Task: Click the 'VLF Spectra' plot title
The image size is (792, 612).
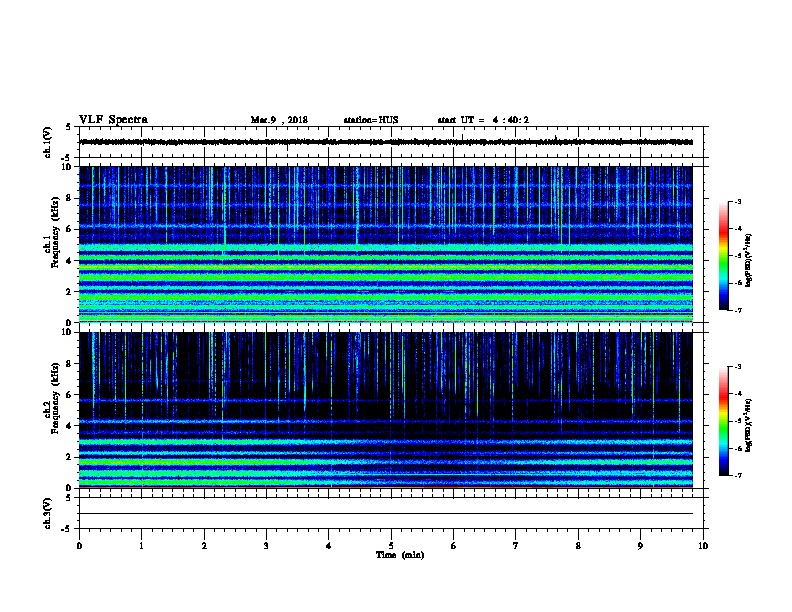Action: [113, 120]
